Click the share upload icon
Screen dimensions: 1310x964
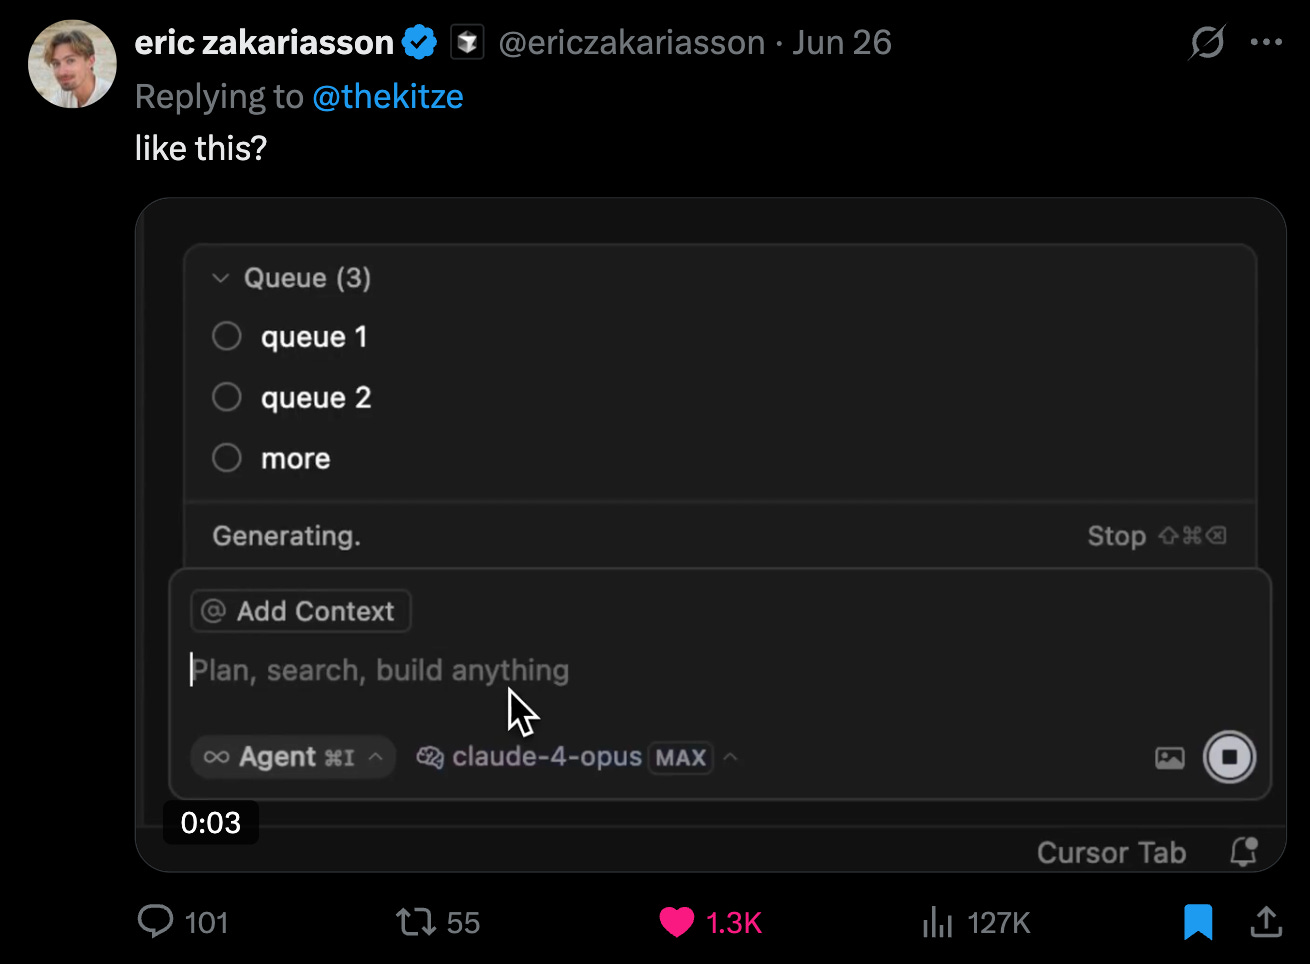pos(1266,921)
